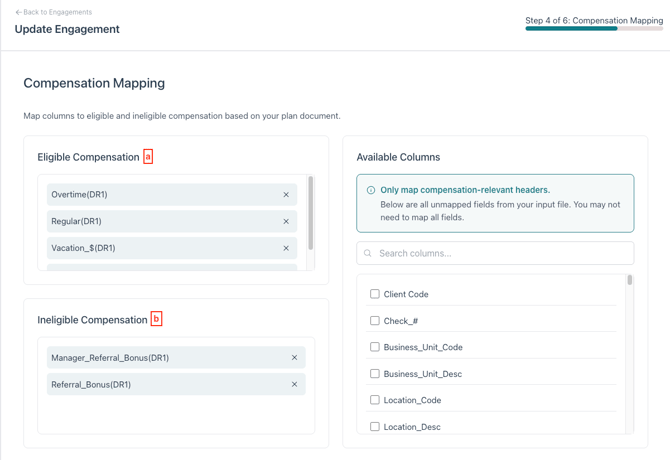Open the Back to Engagements link
The height and width of the screenshot is (460, 670).
53,12
